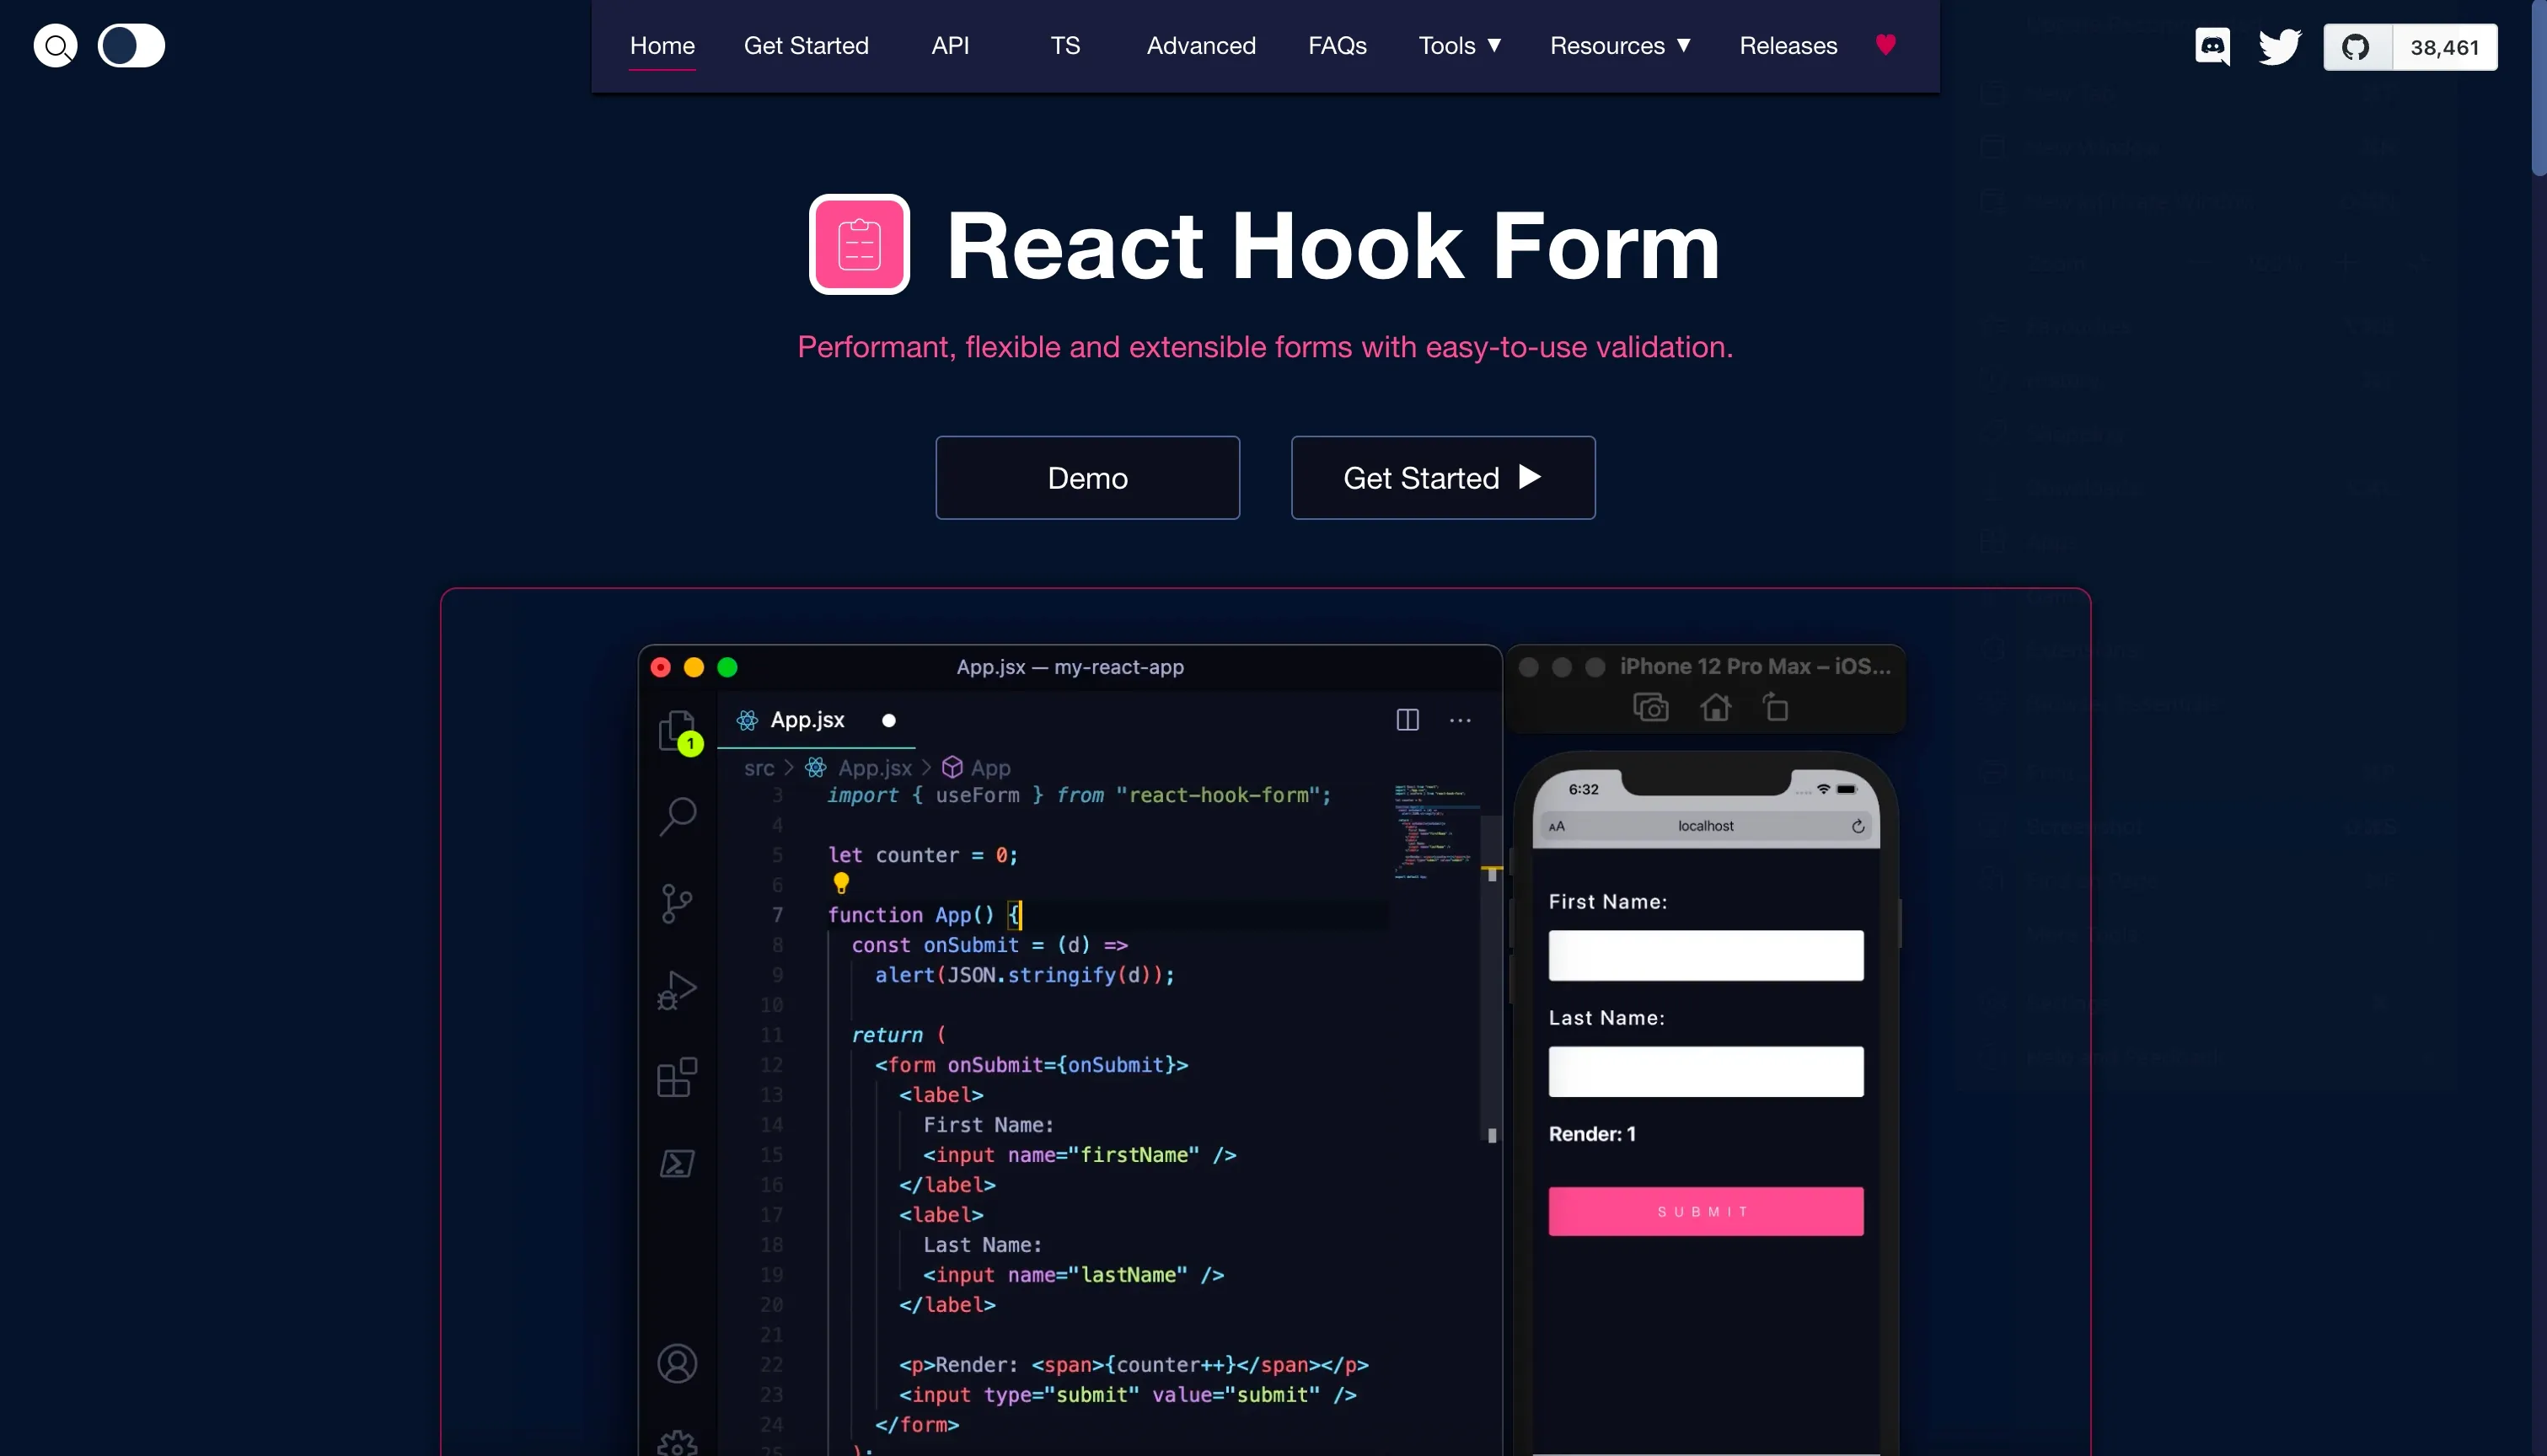
Task: Open the Accounts avatar icon in sidebar
Action: 677,1363
